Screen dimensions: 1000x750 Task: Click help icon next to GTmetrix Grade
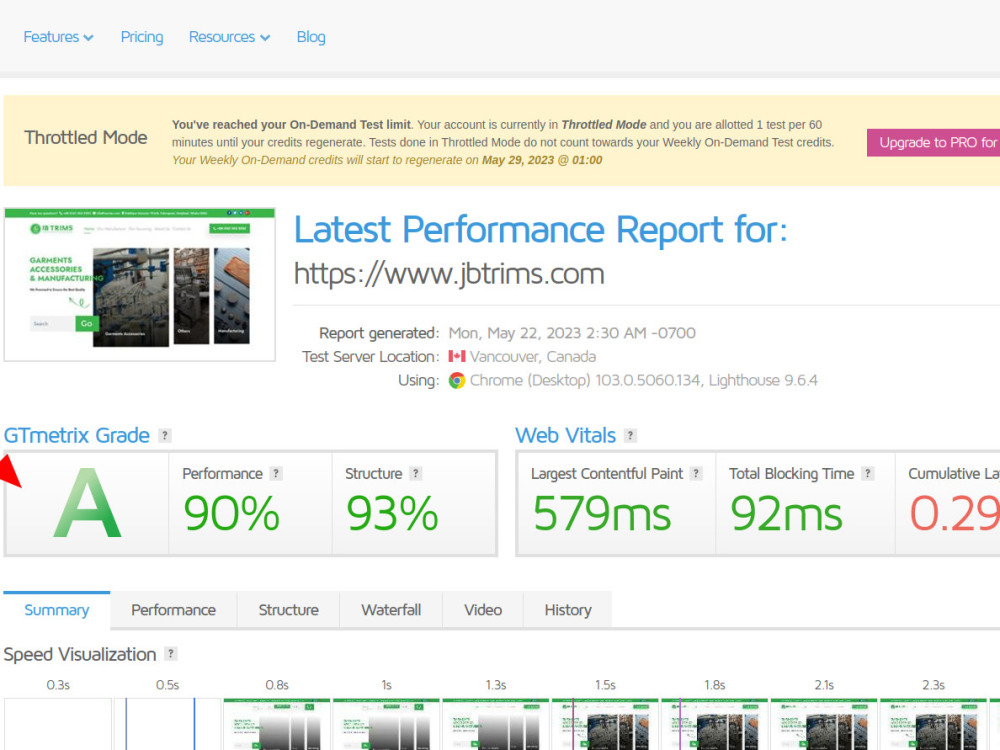point(165,436)
